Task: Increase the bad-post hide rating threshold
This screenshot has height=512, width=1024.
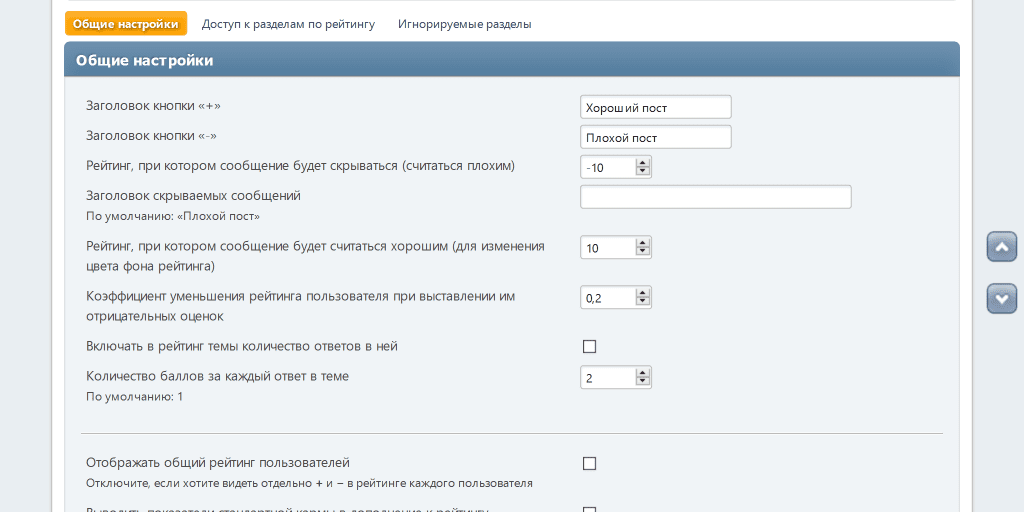Action: click(x=643, y=162)
